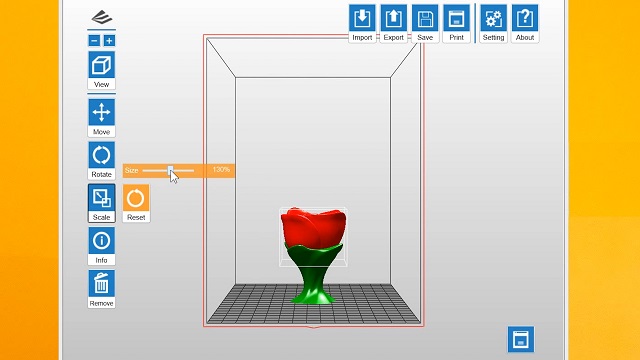Click the print shortcut icon at bottom right

point(521,339)
